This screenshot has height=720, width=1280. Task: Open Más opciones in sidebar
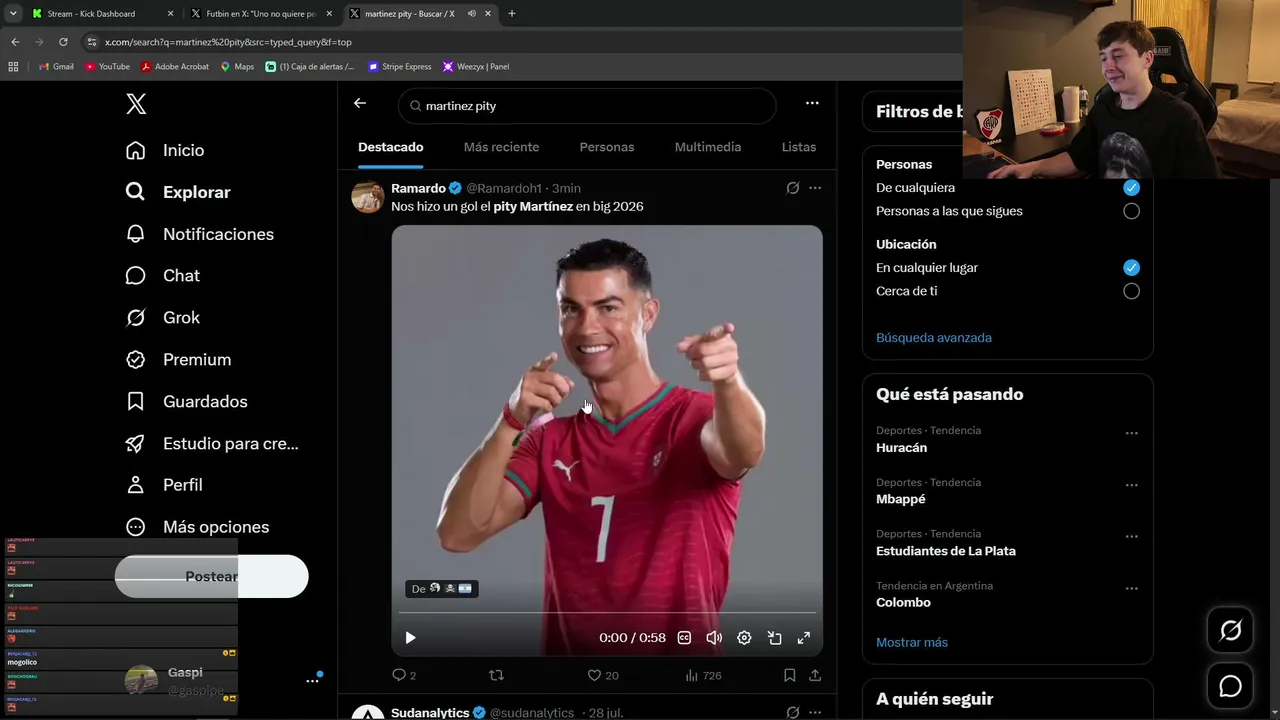click(198, 527)
